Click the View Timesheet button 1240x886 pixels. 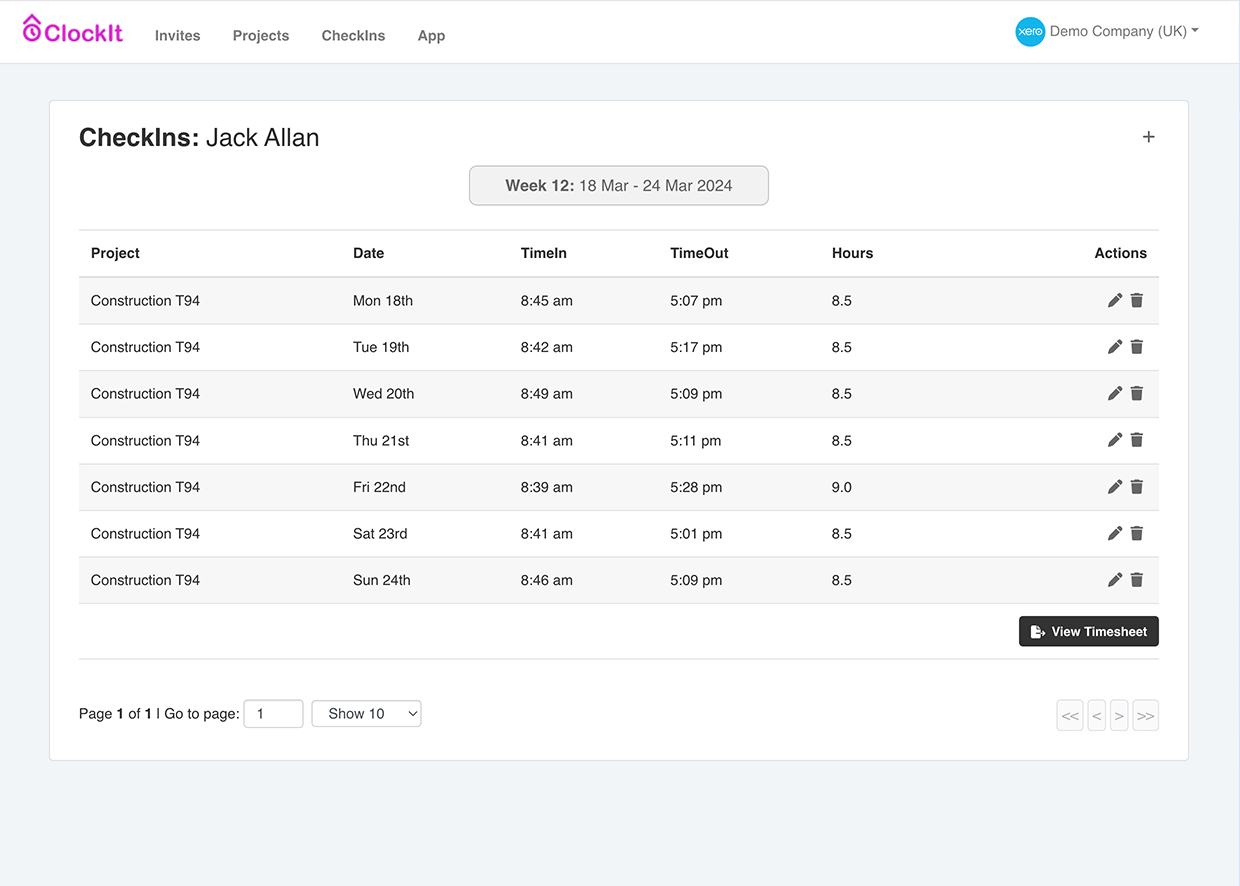pos(1089,631)
